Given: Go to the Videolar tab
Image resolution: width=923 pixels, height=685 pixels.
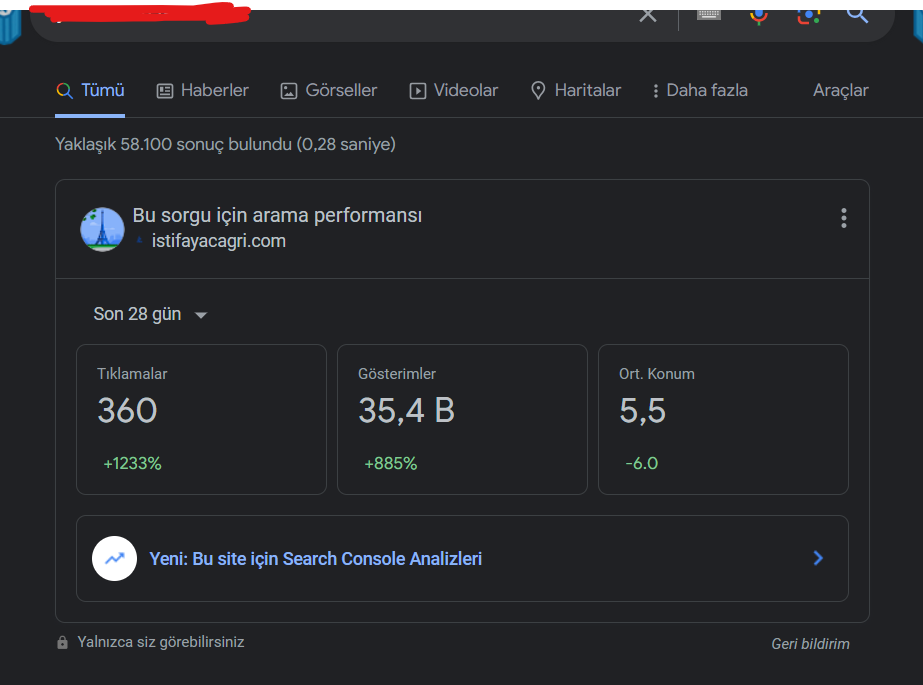Looking at the screenshot, I should tap(453, 91).
